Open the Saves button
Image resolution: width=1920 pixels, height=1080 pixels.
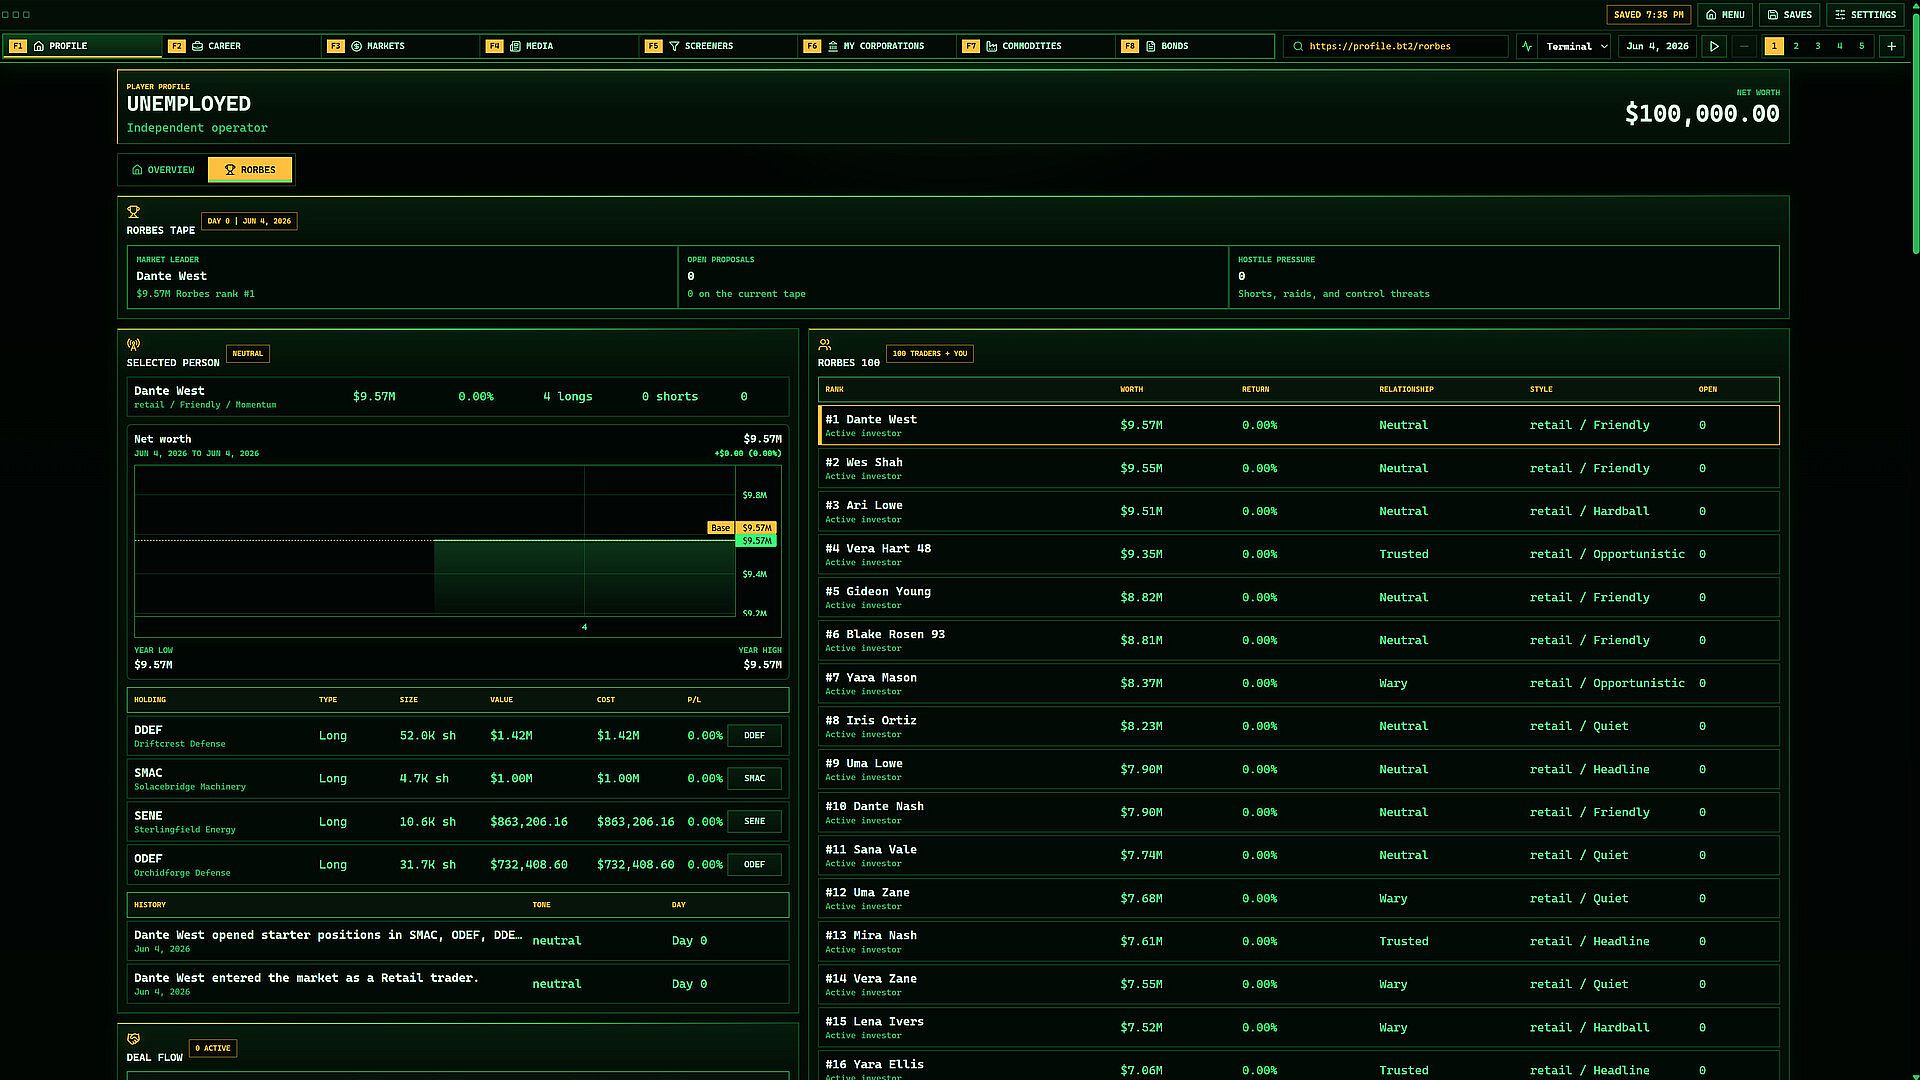pyautogui.click(x=1789, y=15)
